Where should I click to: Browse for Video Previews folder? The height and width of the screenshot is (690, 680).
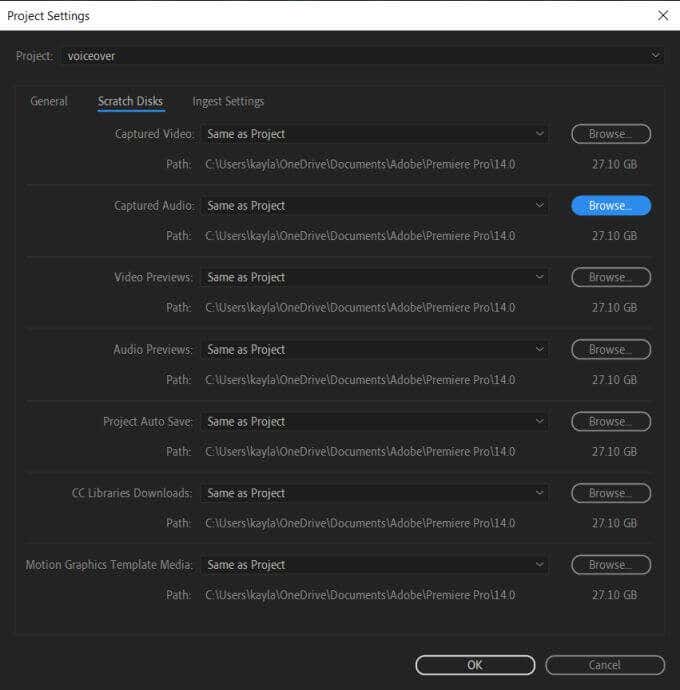tap(611, 277)
